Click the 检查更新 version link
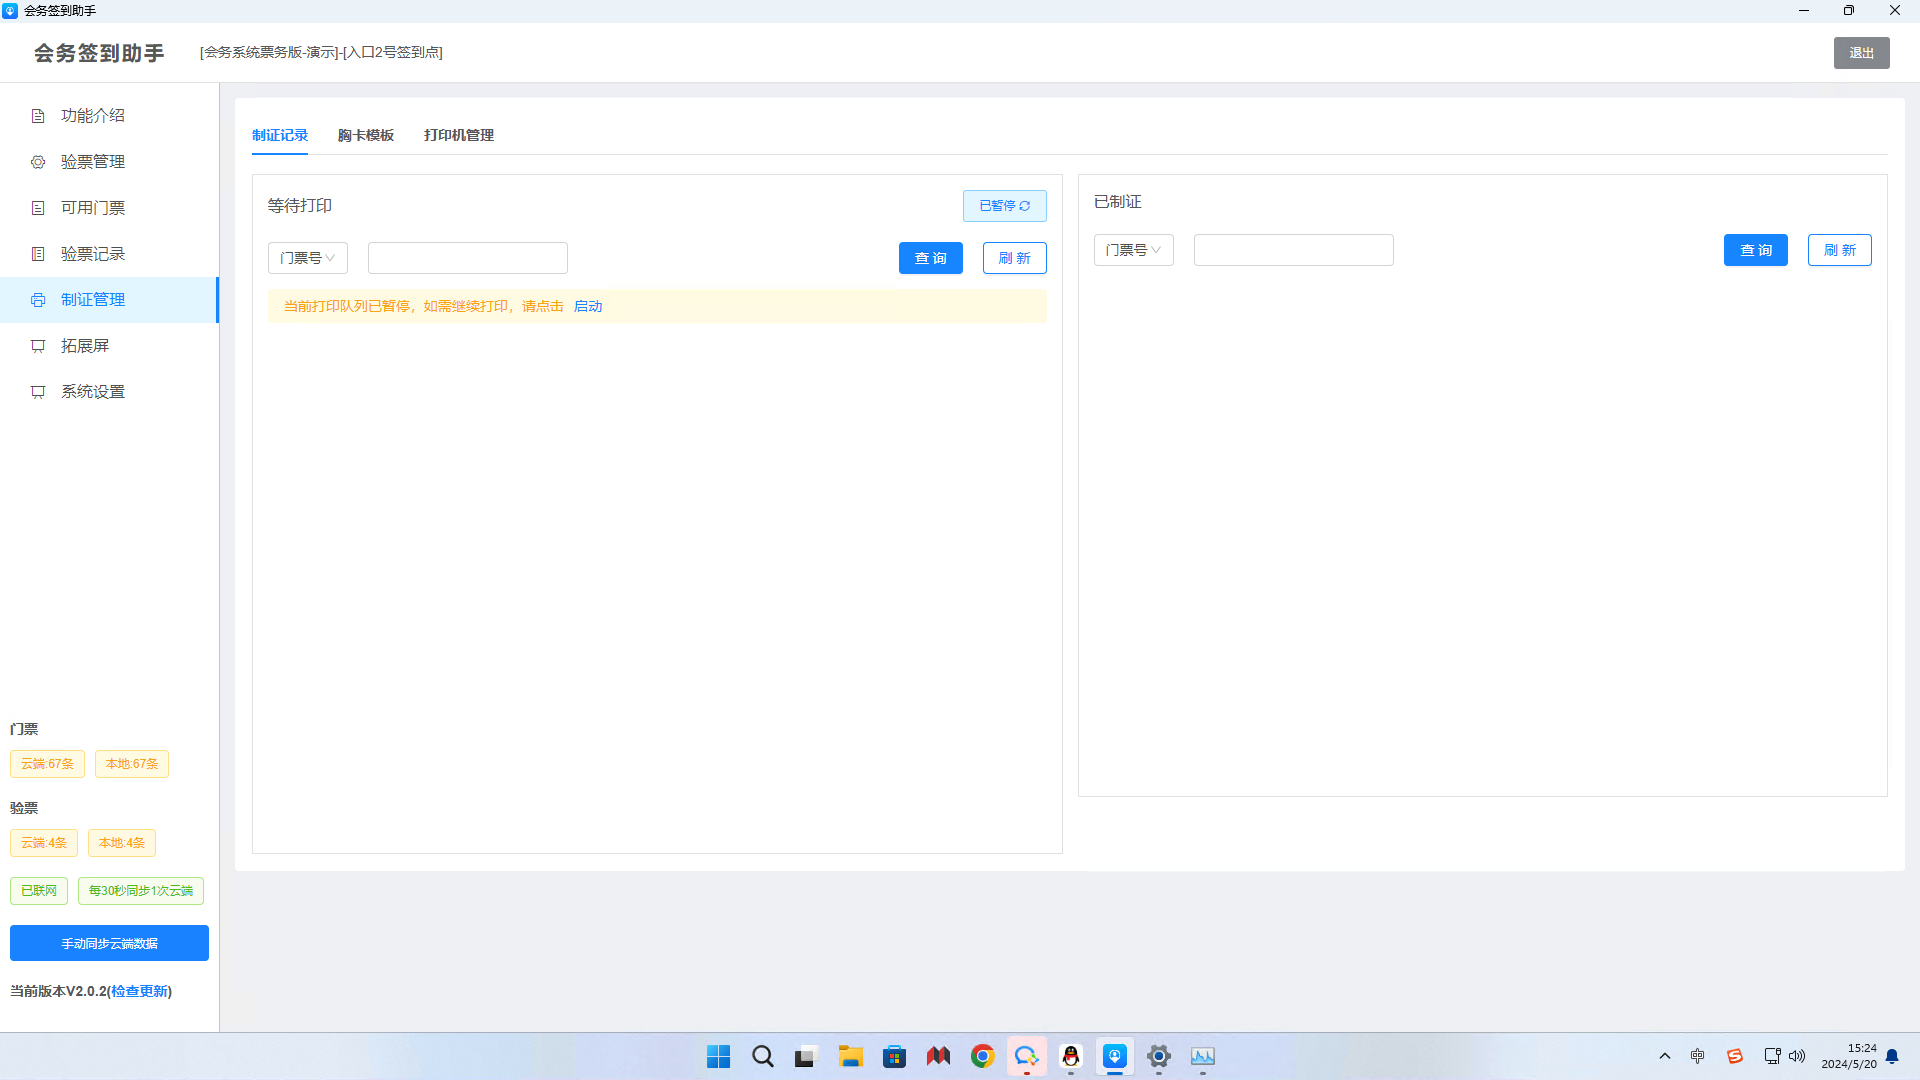 [139, 991]
